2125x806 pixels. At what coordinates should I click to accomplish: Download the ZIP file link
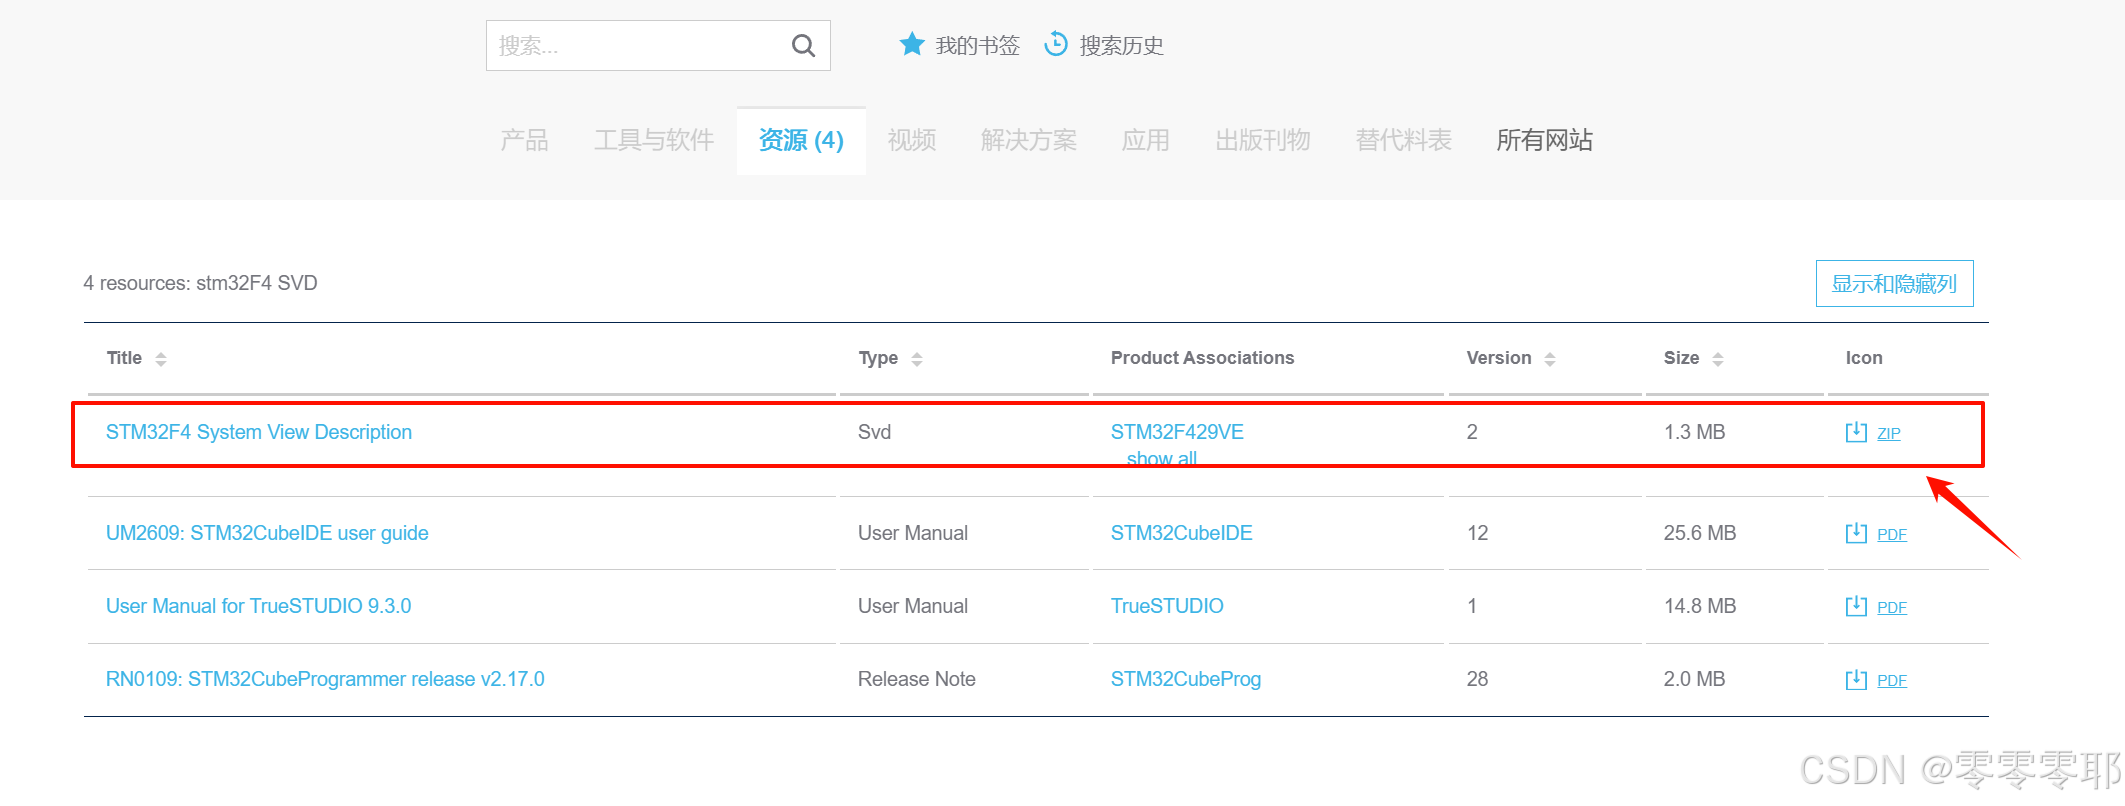tap(1889, 433)
